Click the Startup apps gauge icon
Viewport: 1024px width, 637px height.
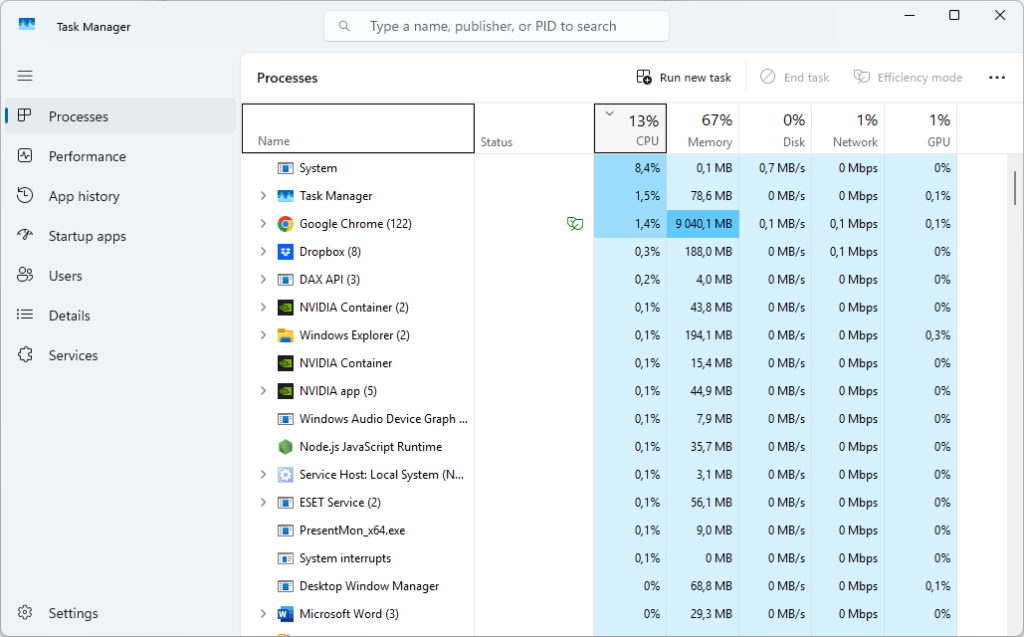click(25, 235)
